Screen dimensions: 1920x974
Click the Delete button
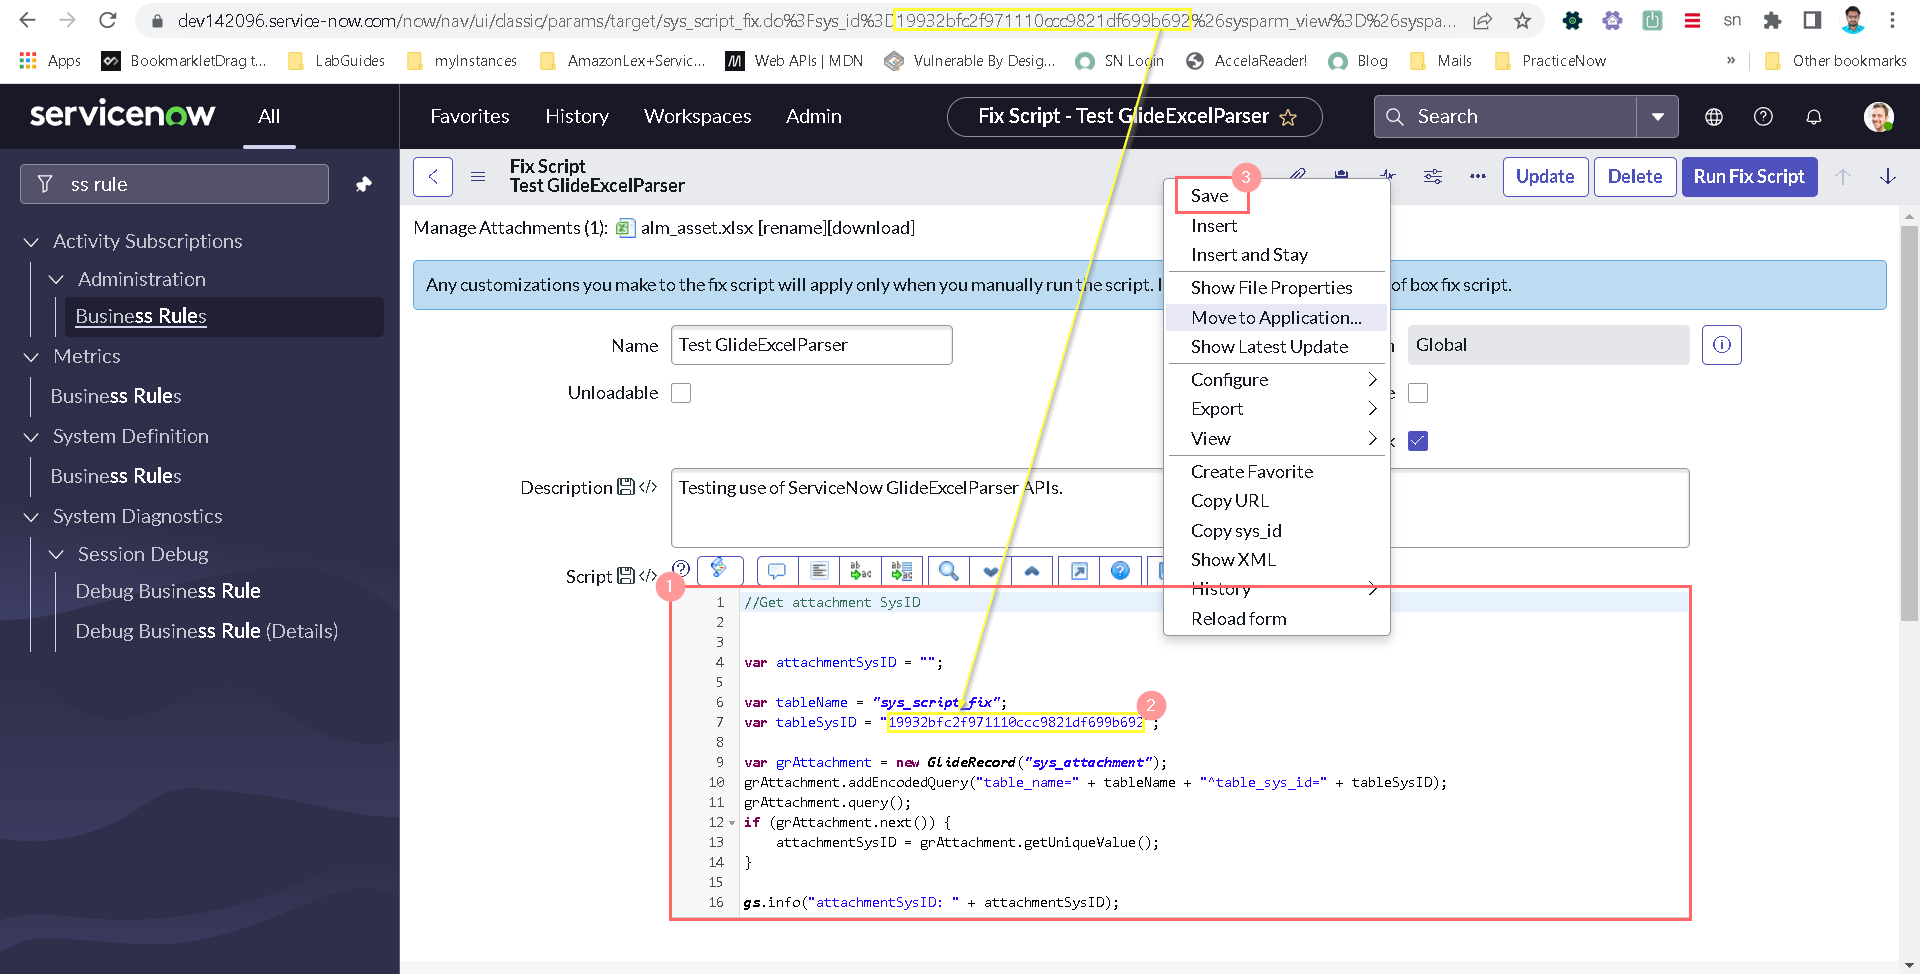pyautogui.click(x=1635, y=177)
